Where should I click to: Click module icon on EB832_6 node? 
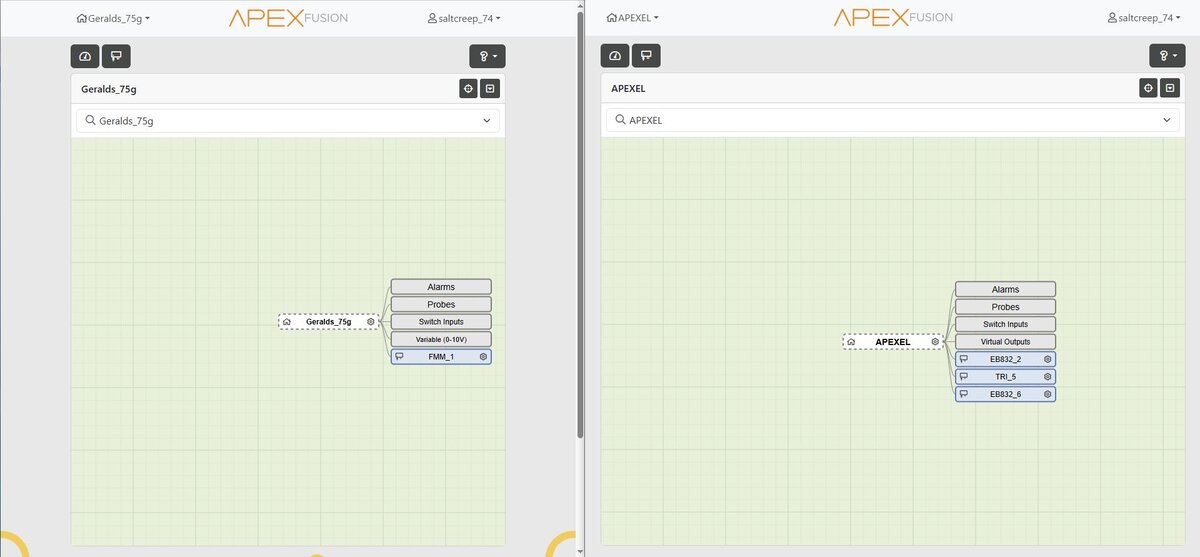click(x=963, y=394)
